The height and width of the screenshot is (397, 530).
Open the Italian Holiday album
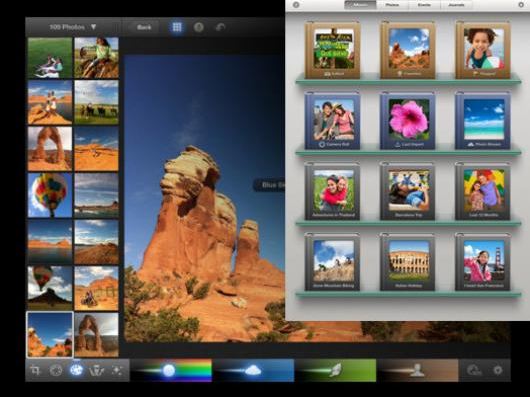click(408, 262)
